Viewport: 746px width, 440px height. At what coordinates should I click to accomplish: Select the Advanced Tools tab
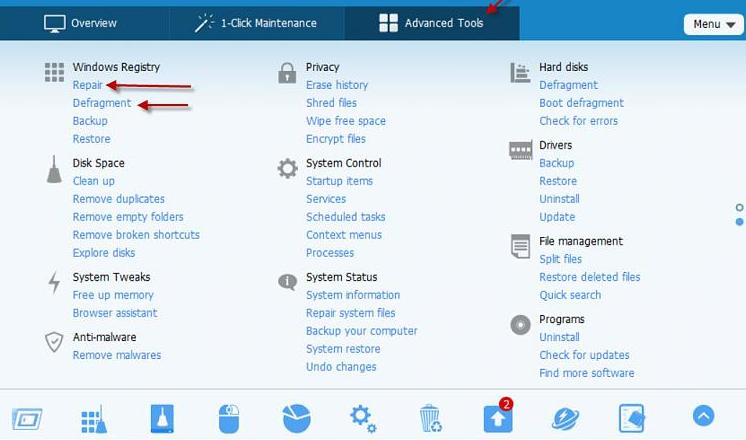(x=431, y=23)
